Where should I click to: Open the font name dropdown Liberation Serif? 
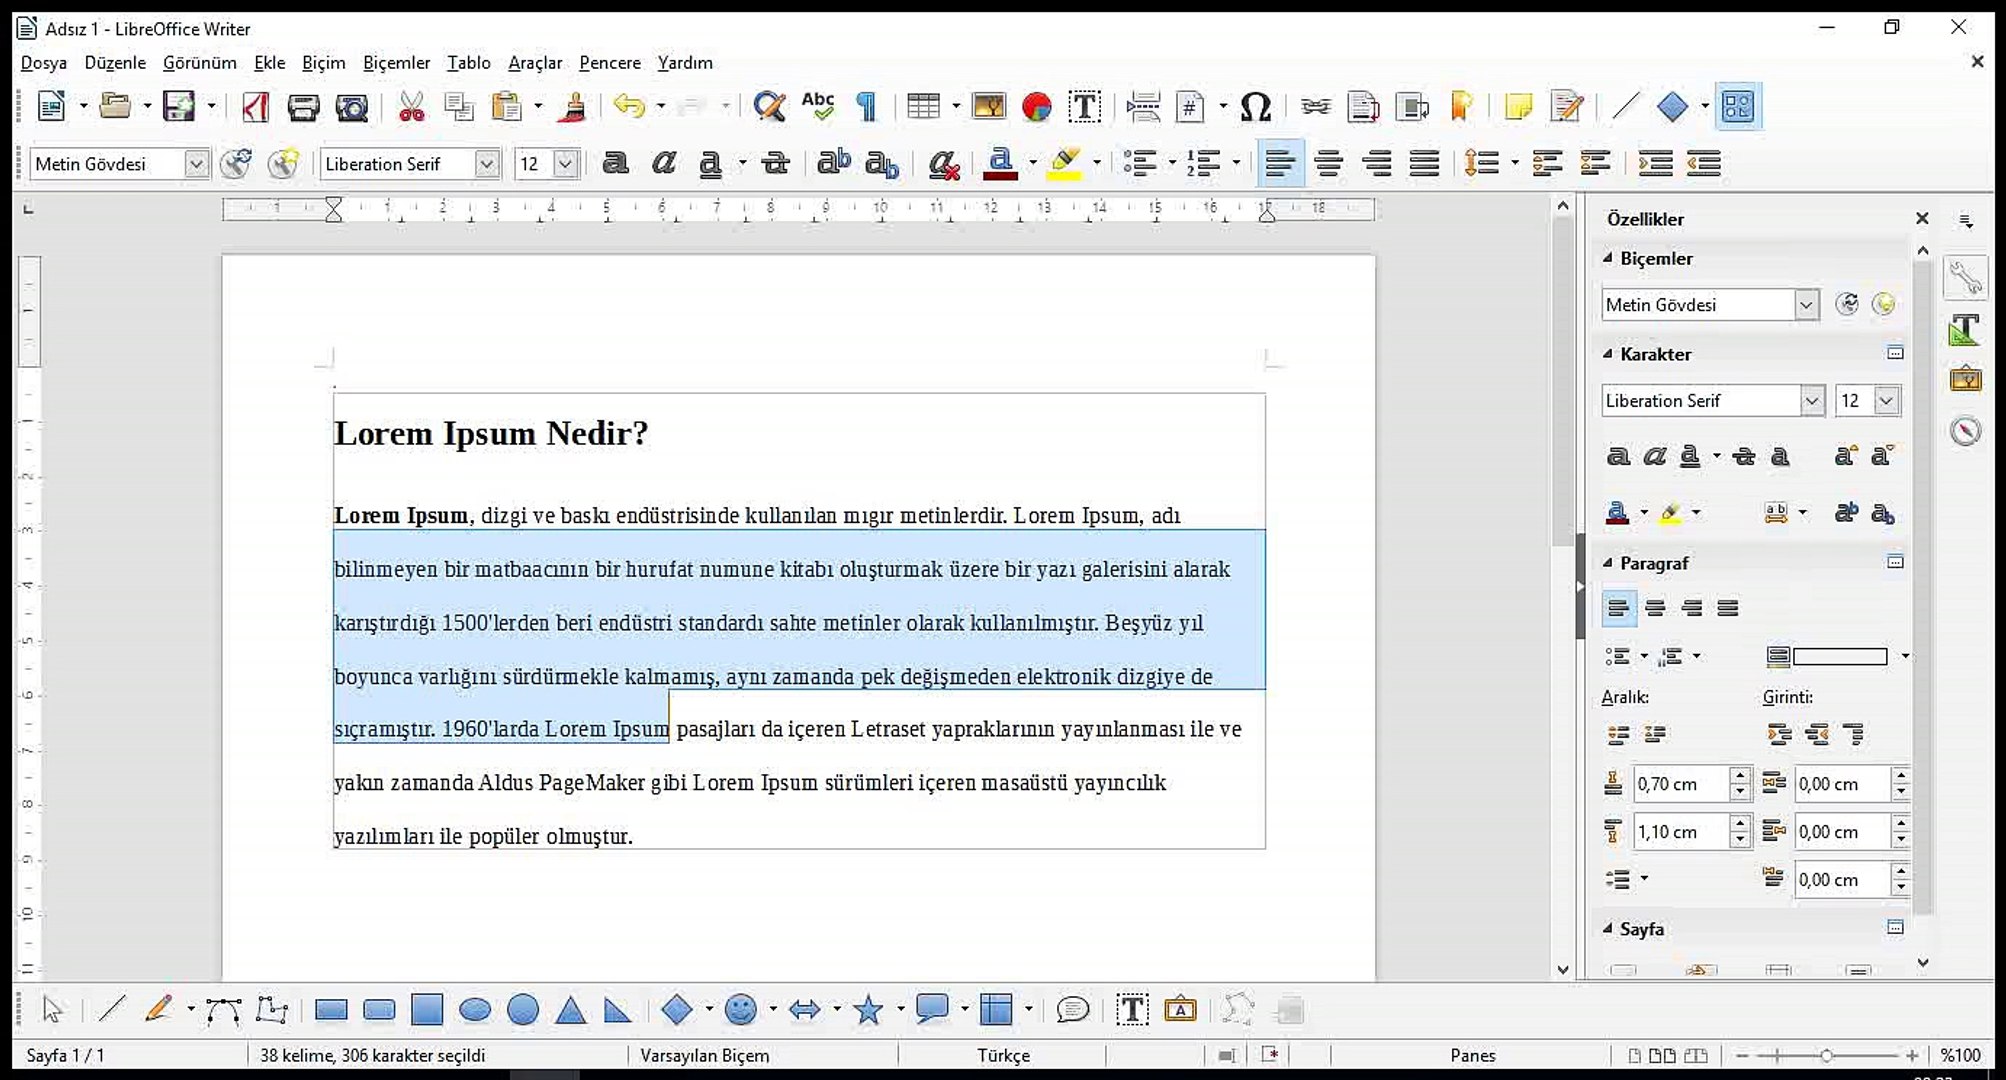click(486, 164)
